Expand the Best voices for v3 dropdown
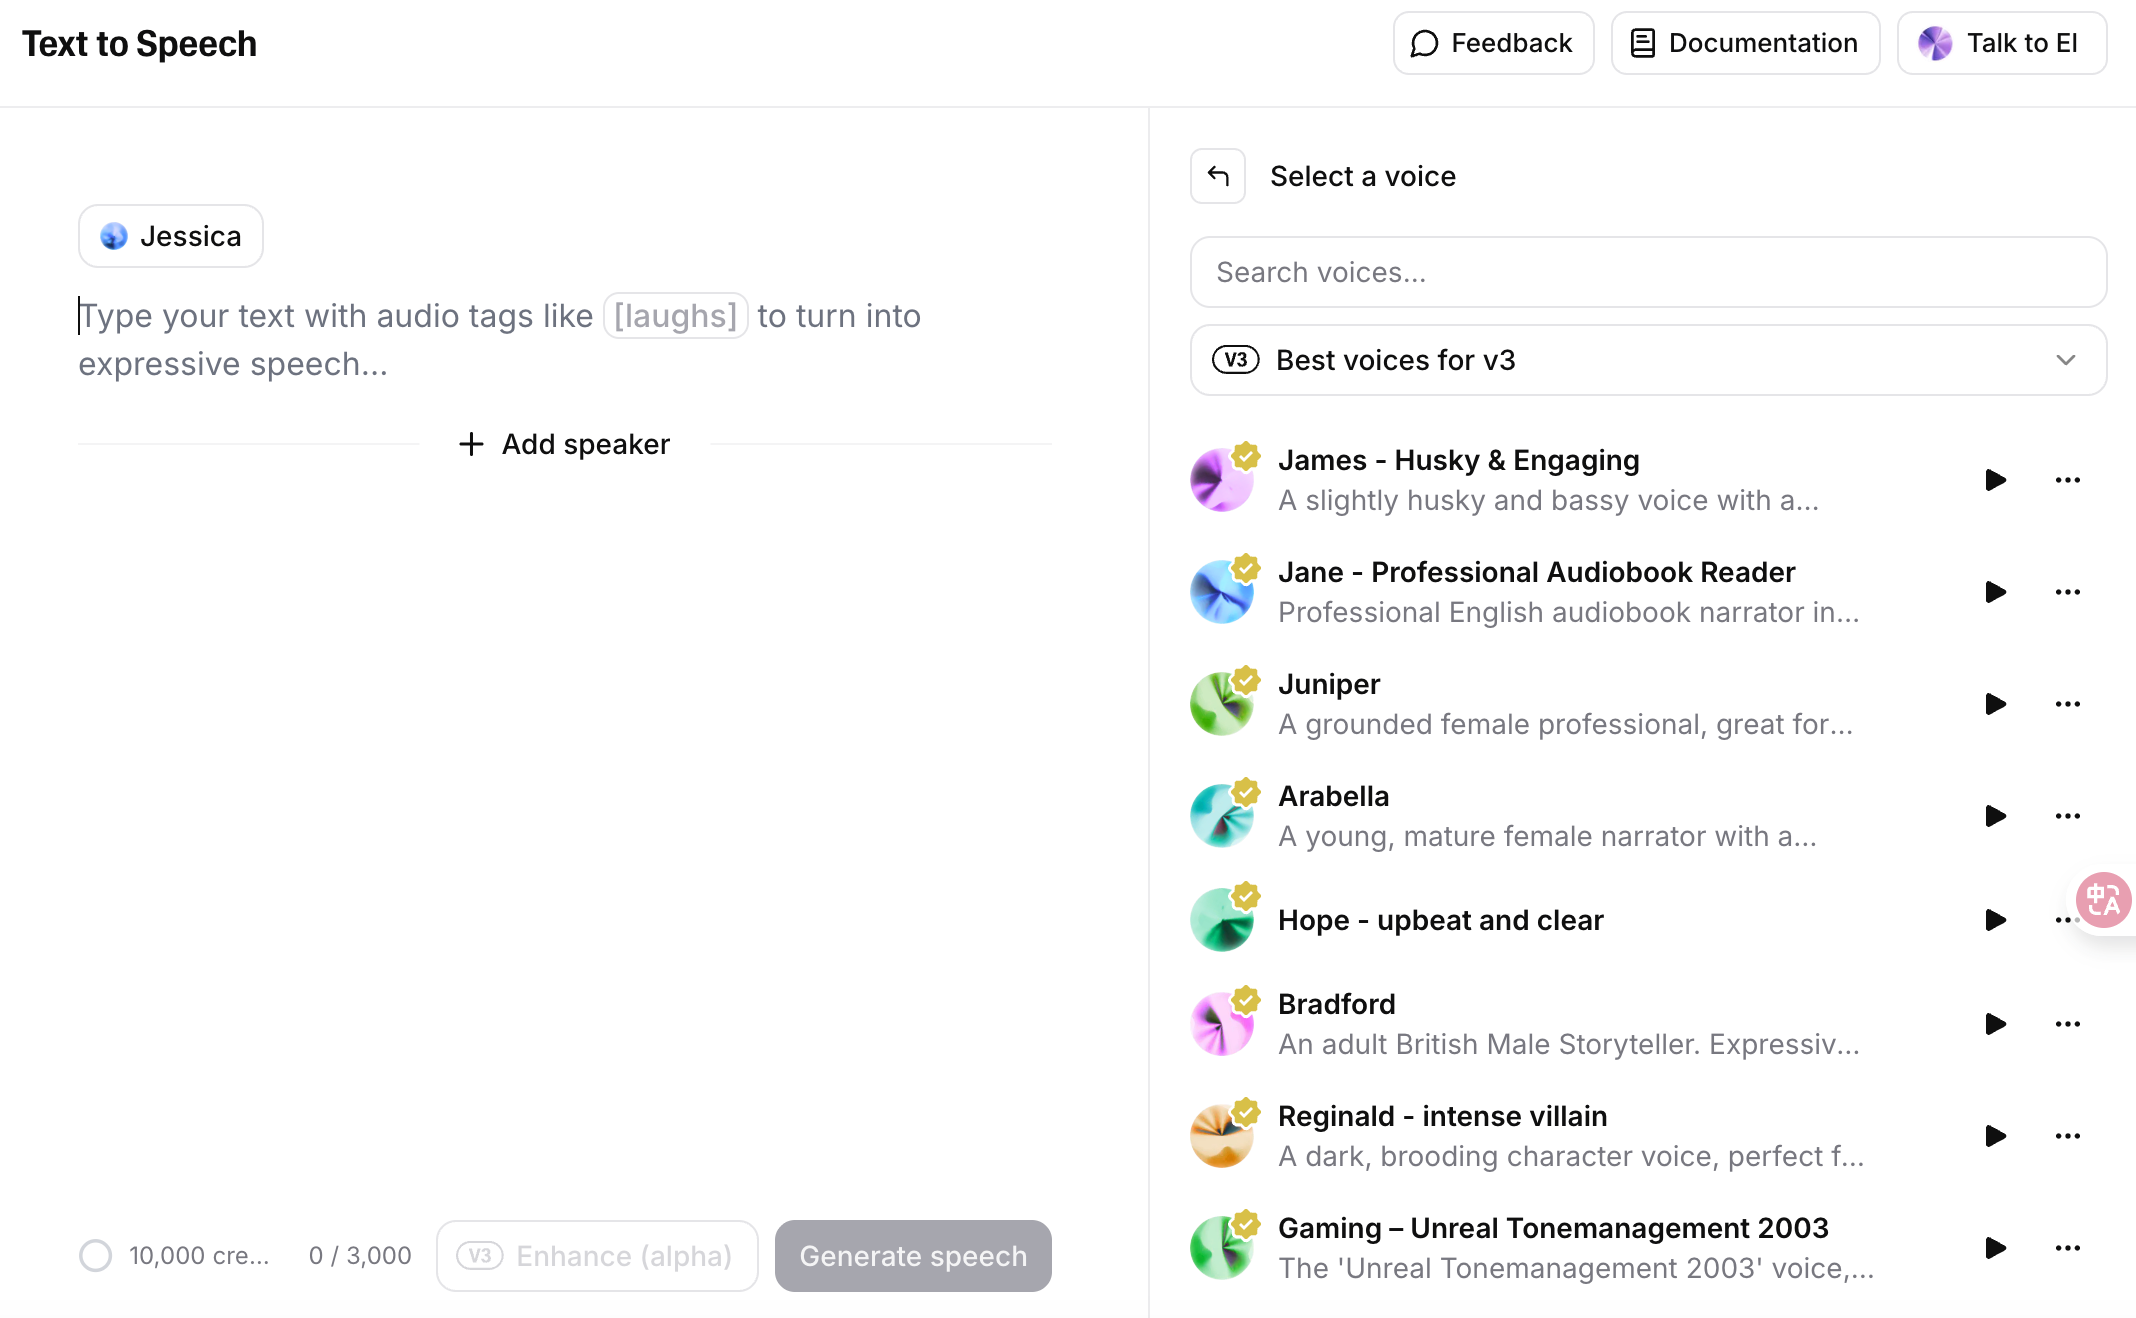 1646,360
